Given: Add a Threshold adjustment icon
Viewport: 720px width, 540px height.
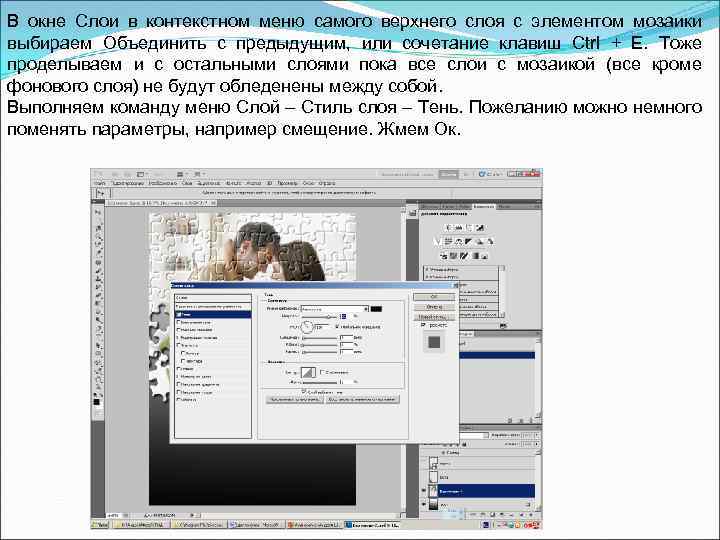Looking at the screenshot, I should point(464,255).
